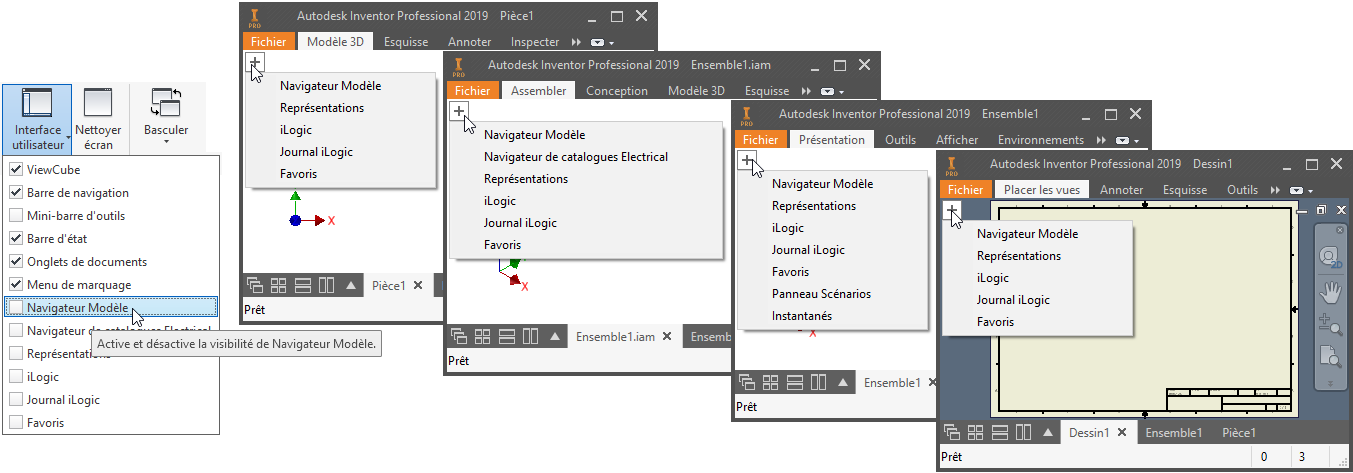Check the Journal iLogic checkbox
Image resolution: width=1353 pixels, height=473 pixels.
tap(16, 400)
